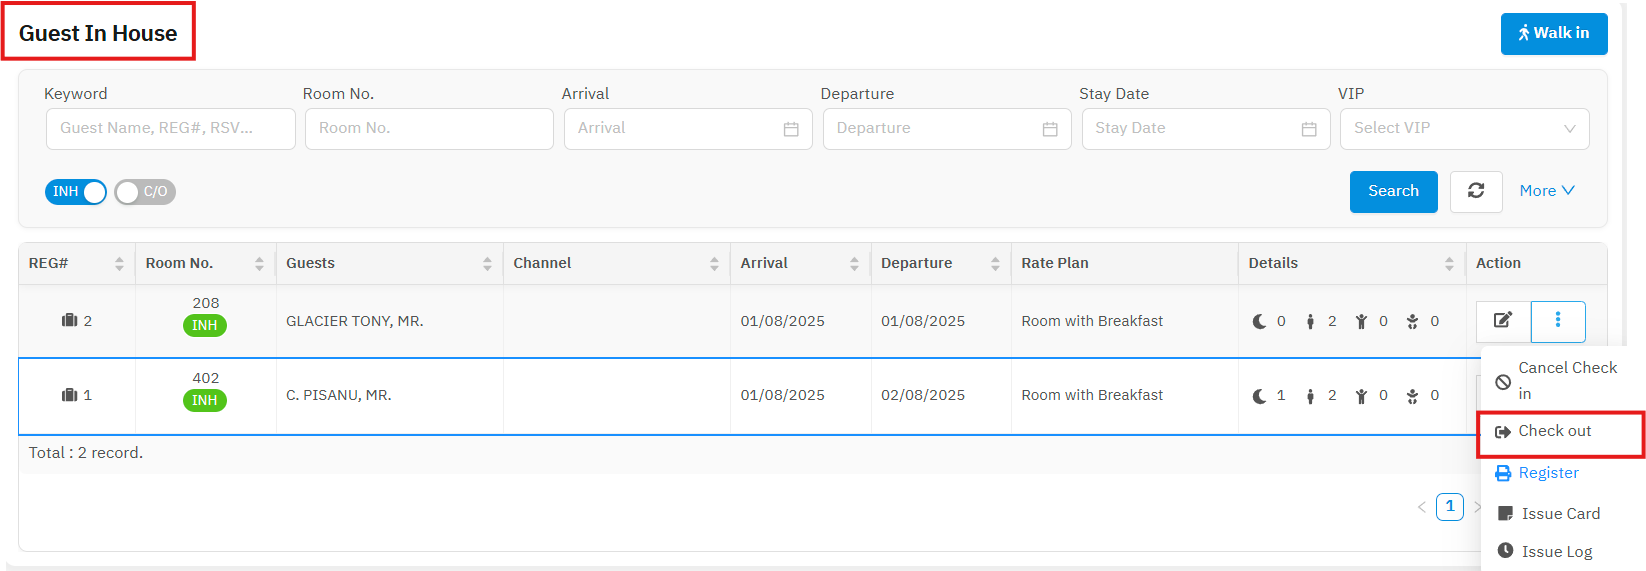This screenshot has height=571, width=1646.
Task: Choose Cancel Check in menu option
Action: pos(1566,380)
